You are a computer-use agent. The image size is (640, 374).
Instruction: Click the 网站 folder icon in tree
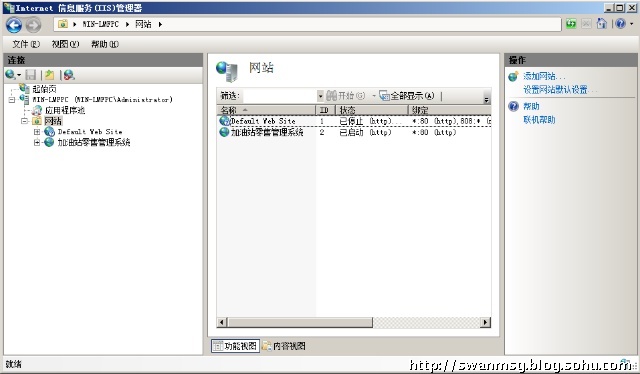(37, 121)
